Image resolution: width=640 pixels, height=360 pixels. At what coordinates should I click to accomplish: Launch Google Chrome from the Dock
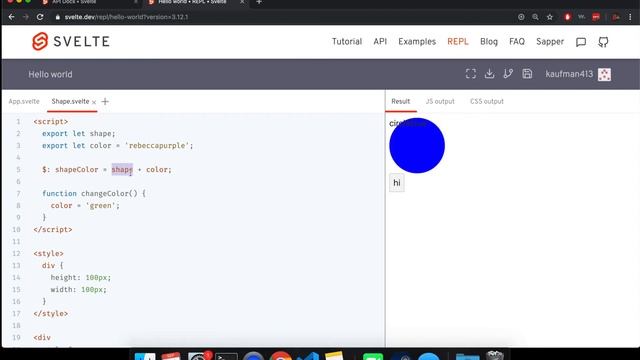click(281, 356)
